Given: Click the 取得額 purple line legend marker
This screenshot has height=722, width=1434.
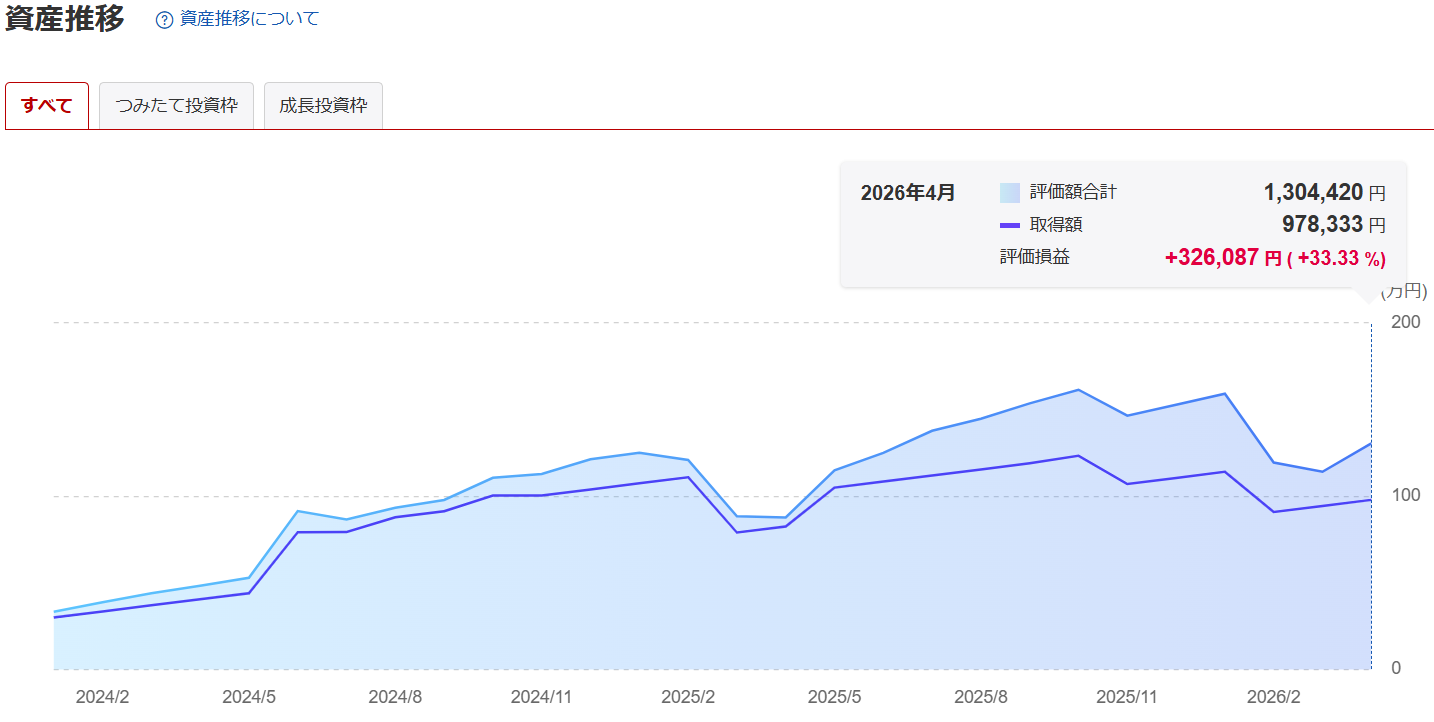Looking at the screenshot, I should click(x=1010, y=225).
